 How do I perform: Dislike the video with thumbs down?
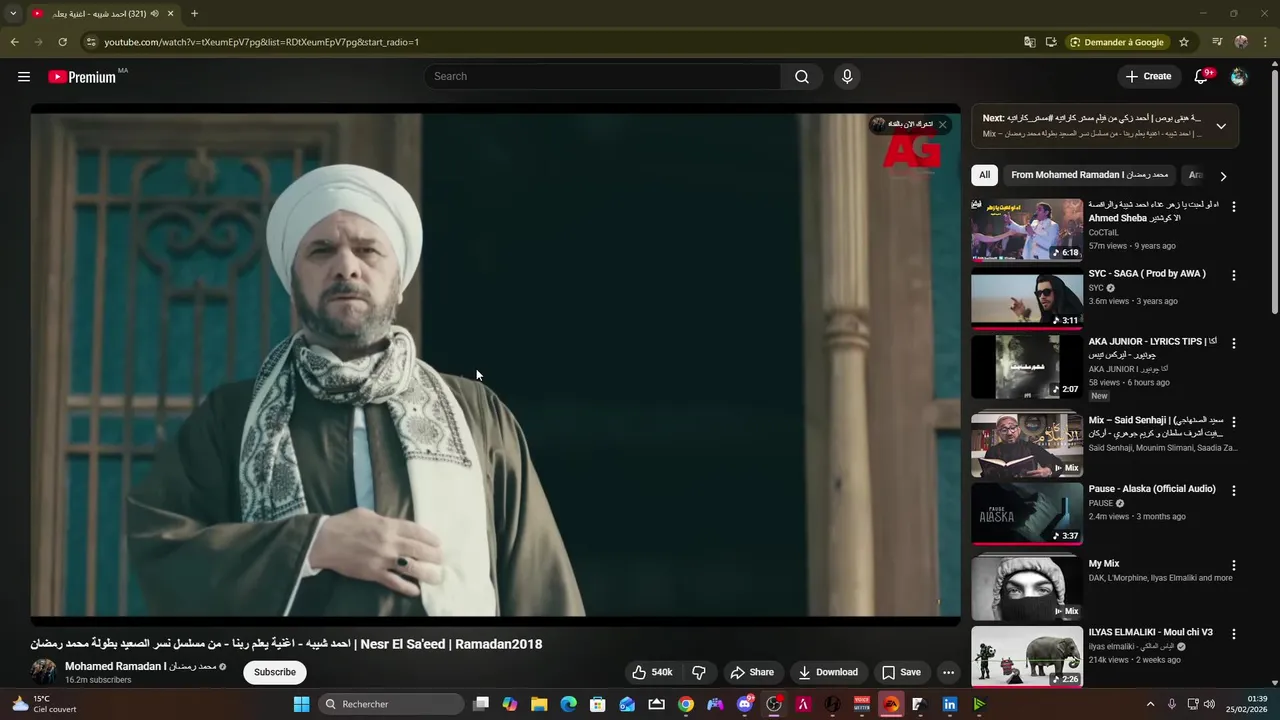point(699,672)
